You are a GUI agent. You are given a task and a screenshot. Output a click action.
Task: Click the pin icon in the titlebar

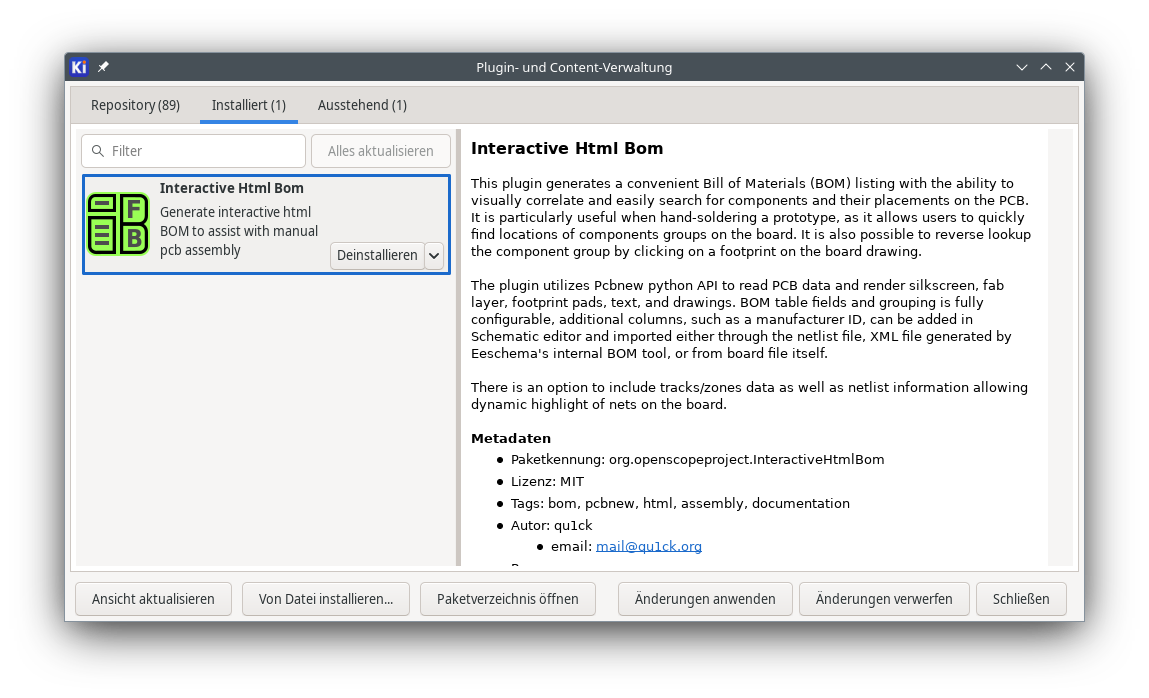click(103, 67)
